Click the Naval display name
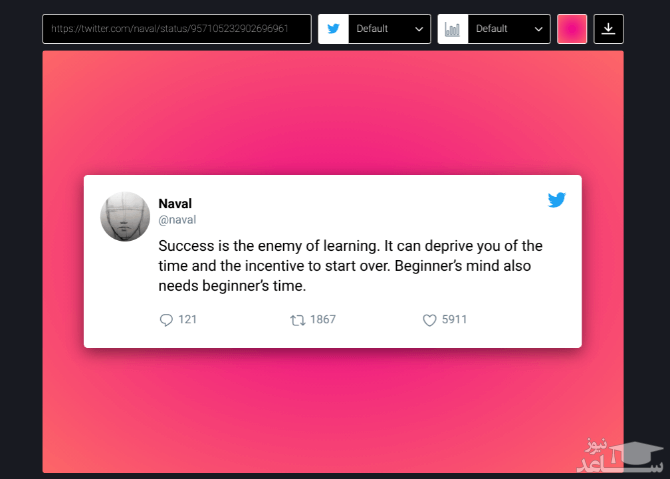Viewport: 670px width, 479px height. (x=175, y=203)
